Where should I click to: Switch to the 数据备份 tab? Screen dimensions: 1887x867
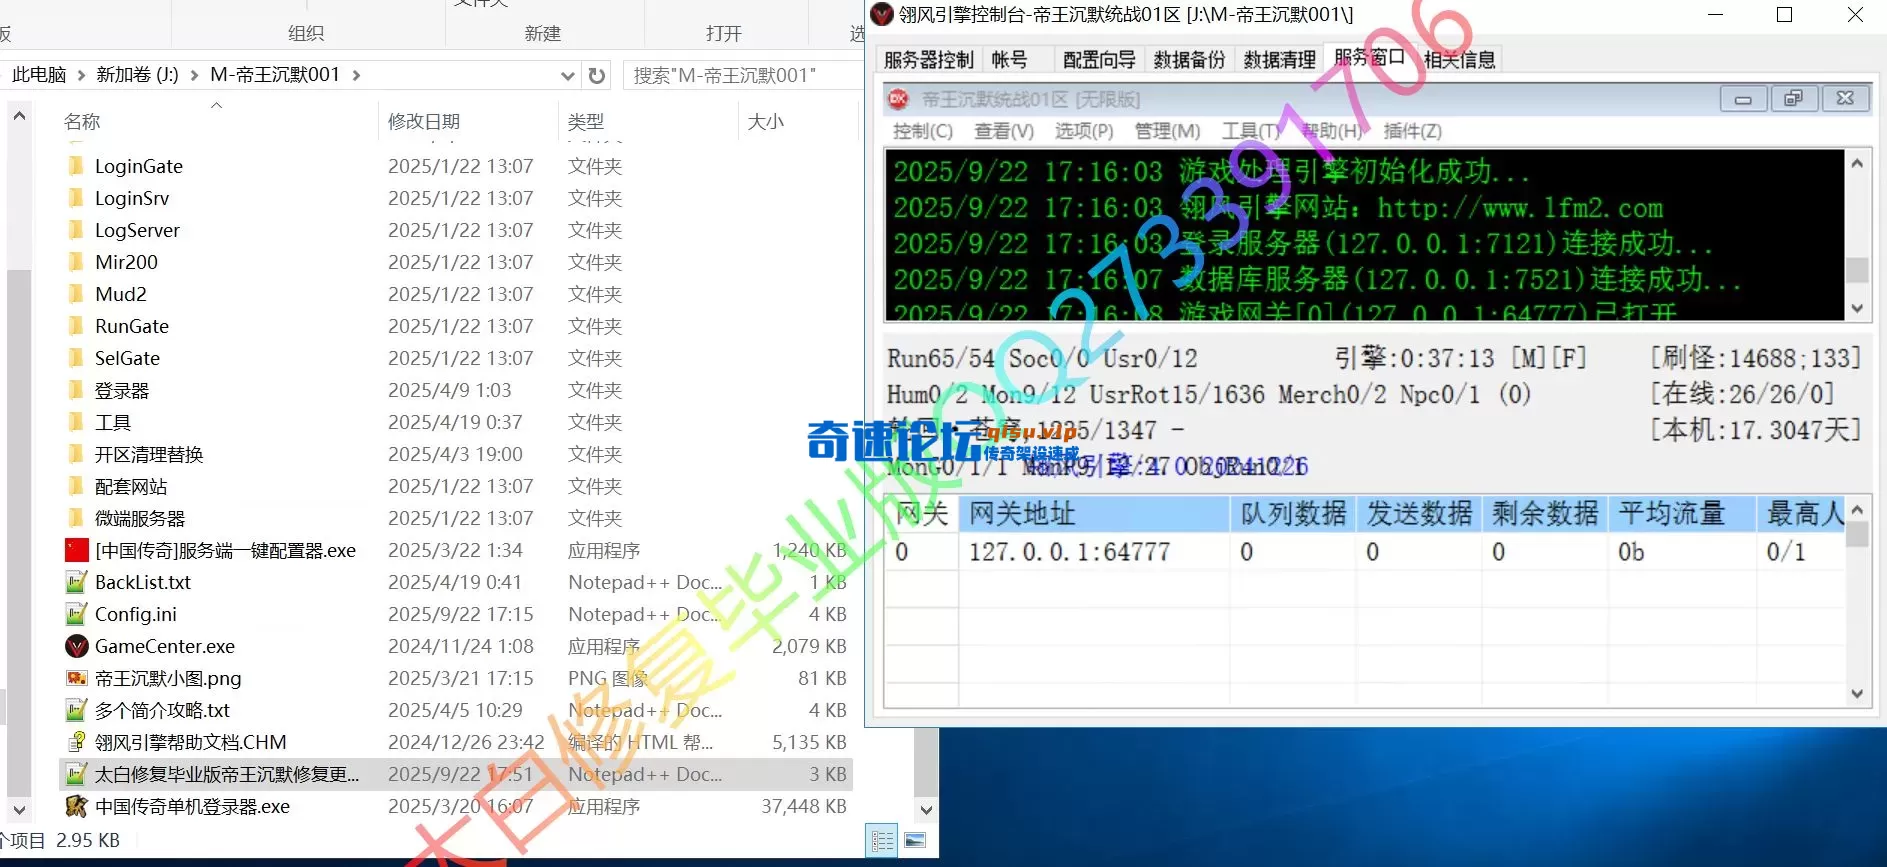coord(1189,60)
